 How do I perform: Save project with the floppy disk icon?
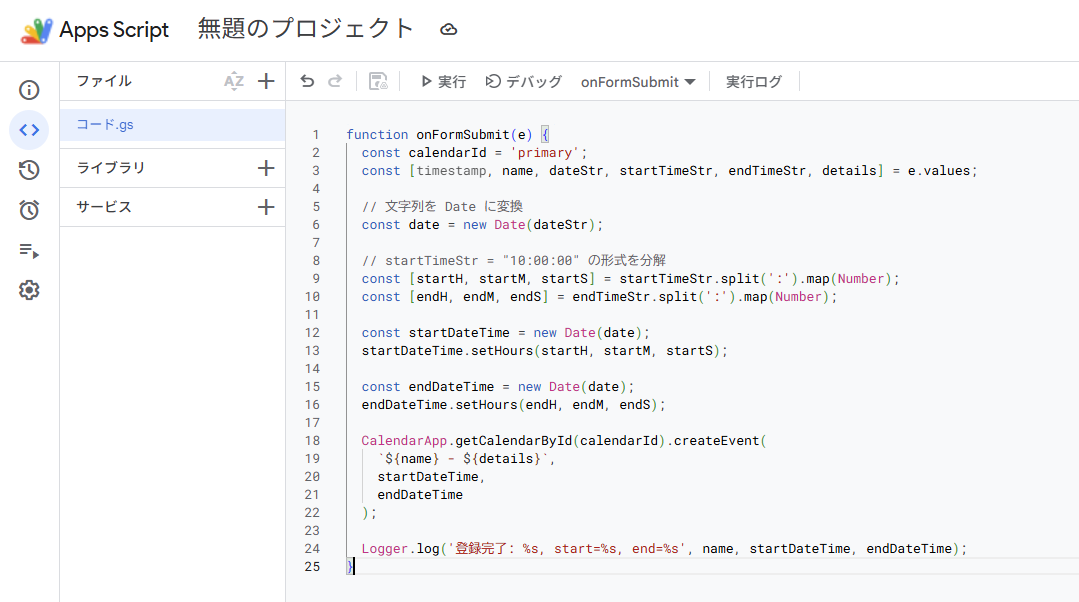click(x=378, y=82)
